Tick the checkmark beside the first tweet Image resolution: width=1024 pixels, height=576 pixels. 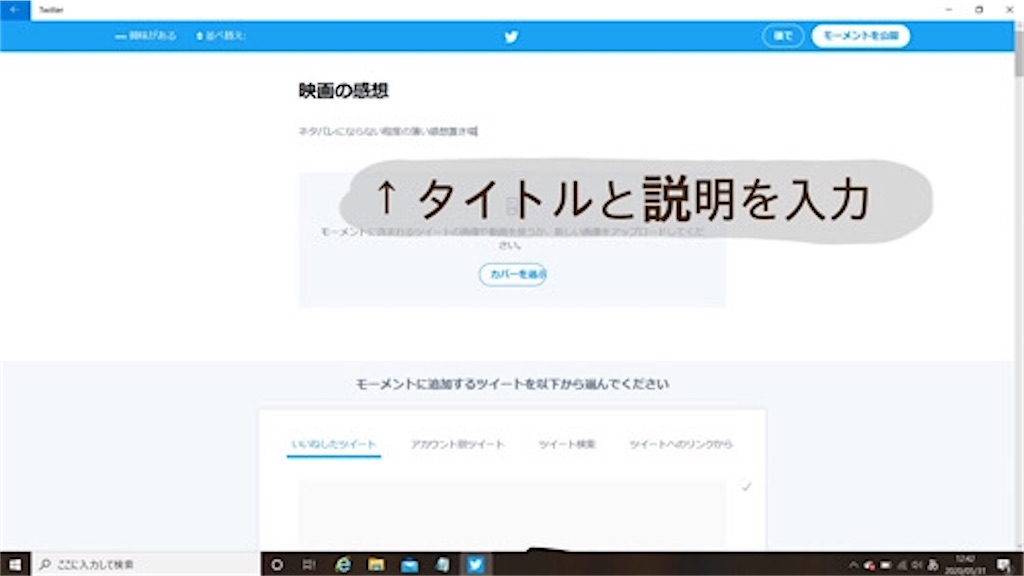746,487
